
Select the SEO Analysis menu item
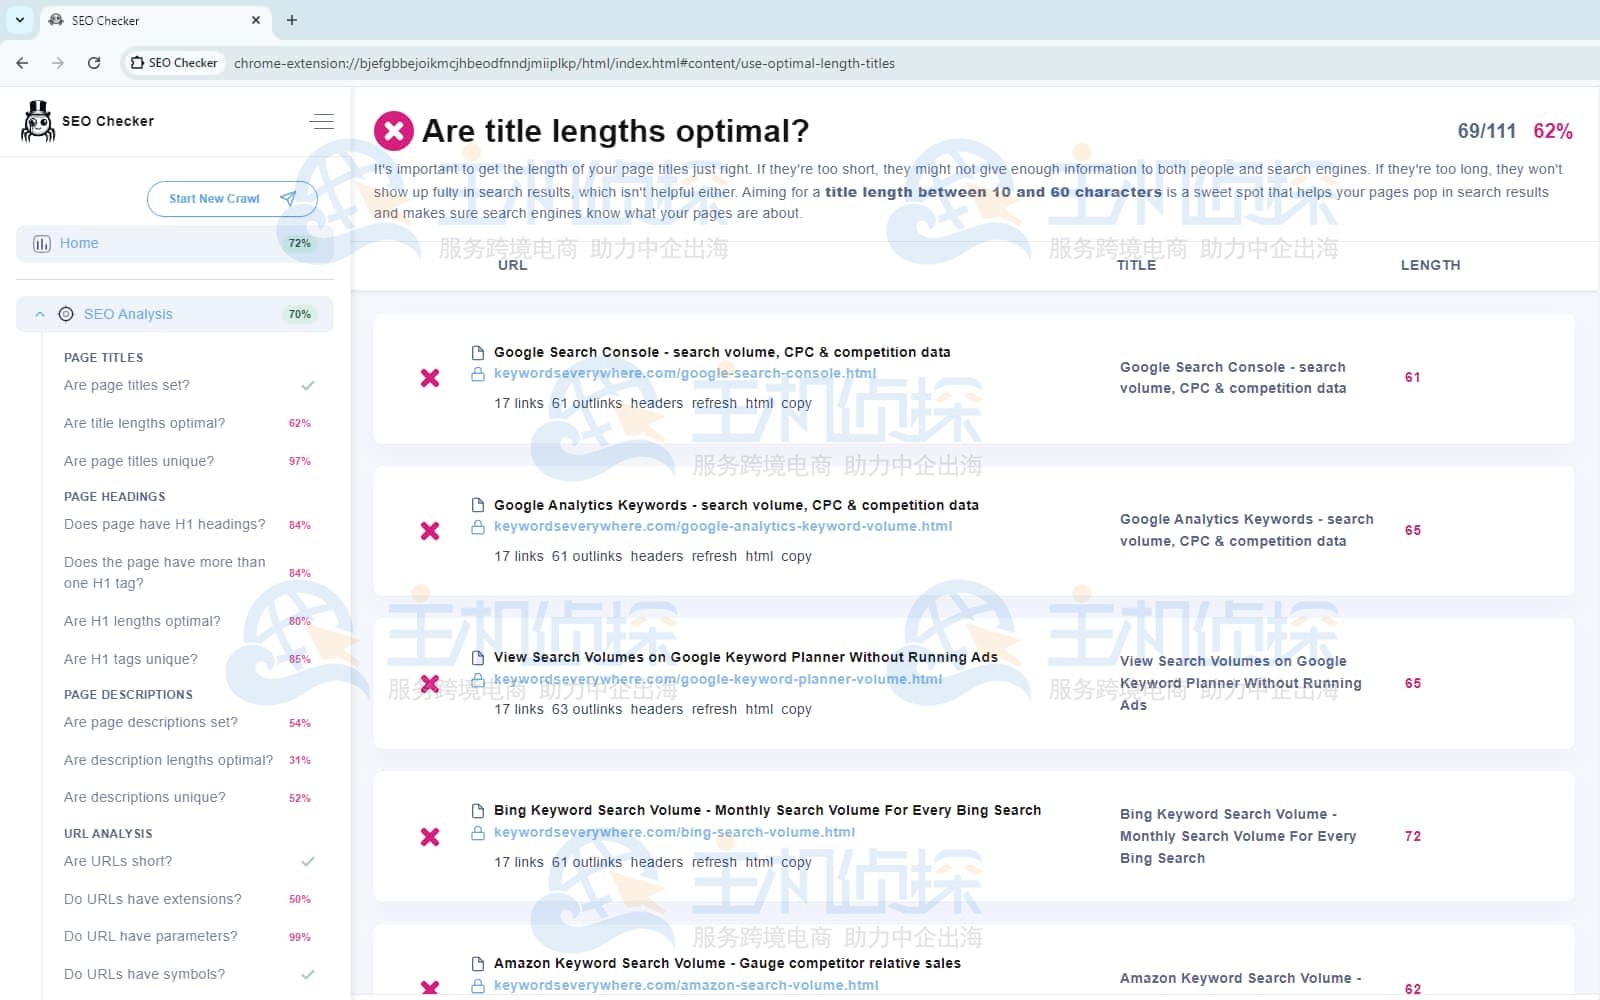[x=175, y=314]
